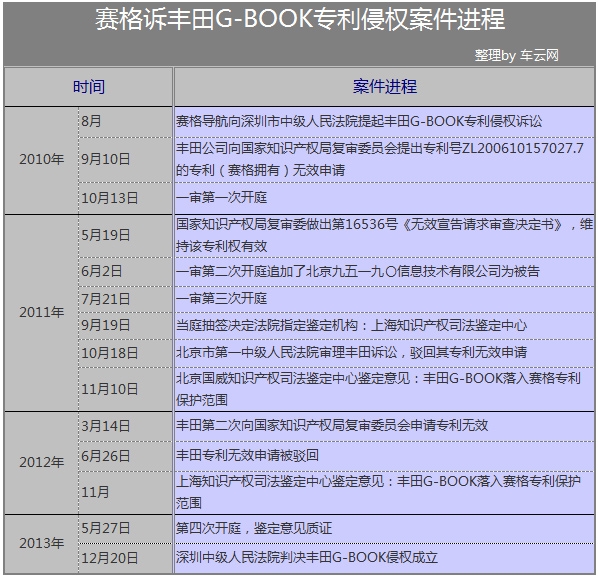This screenshot has width=598, height=579.
Task: Click the entry 一审第三次开庭
Action: (384, 299)
